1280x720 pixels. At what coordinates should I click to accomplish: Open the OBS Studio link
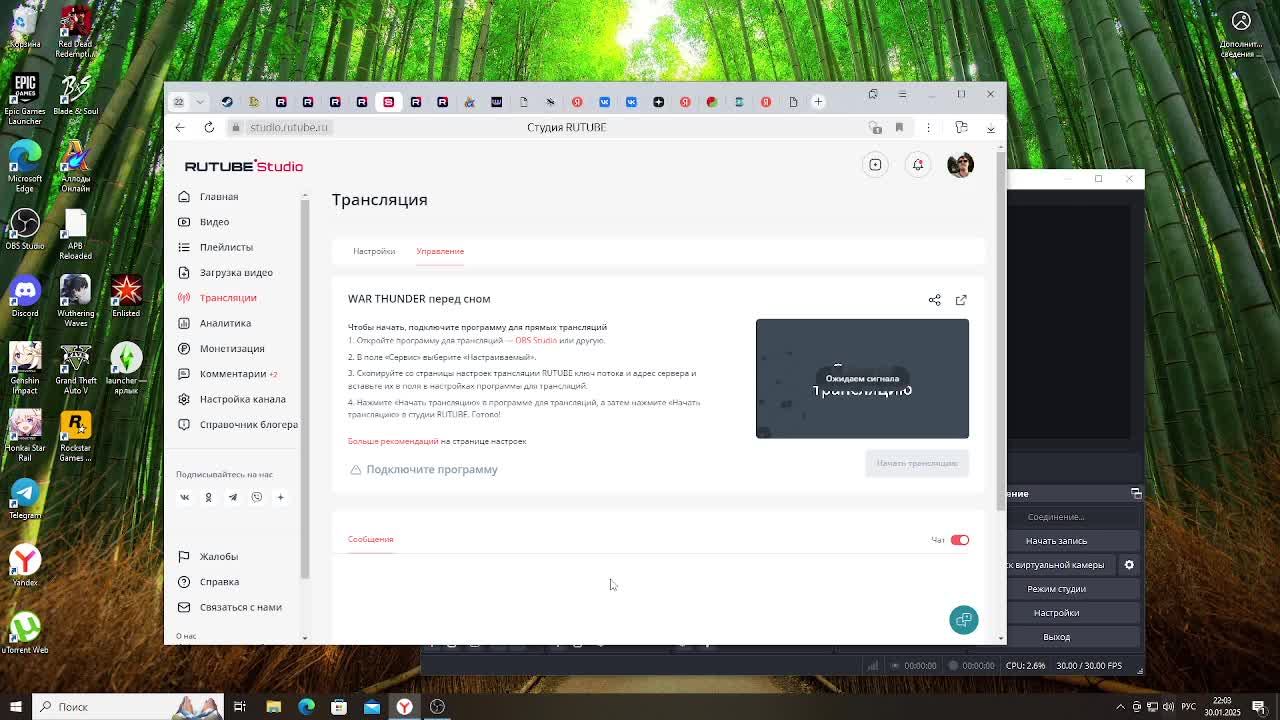click(x=536, y=341)
